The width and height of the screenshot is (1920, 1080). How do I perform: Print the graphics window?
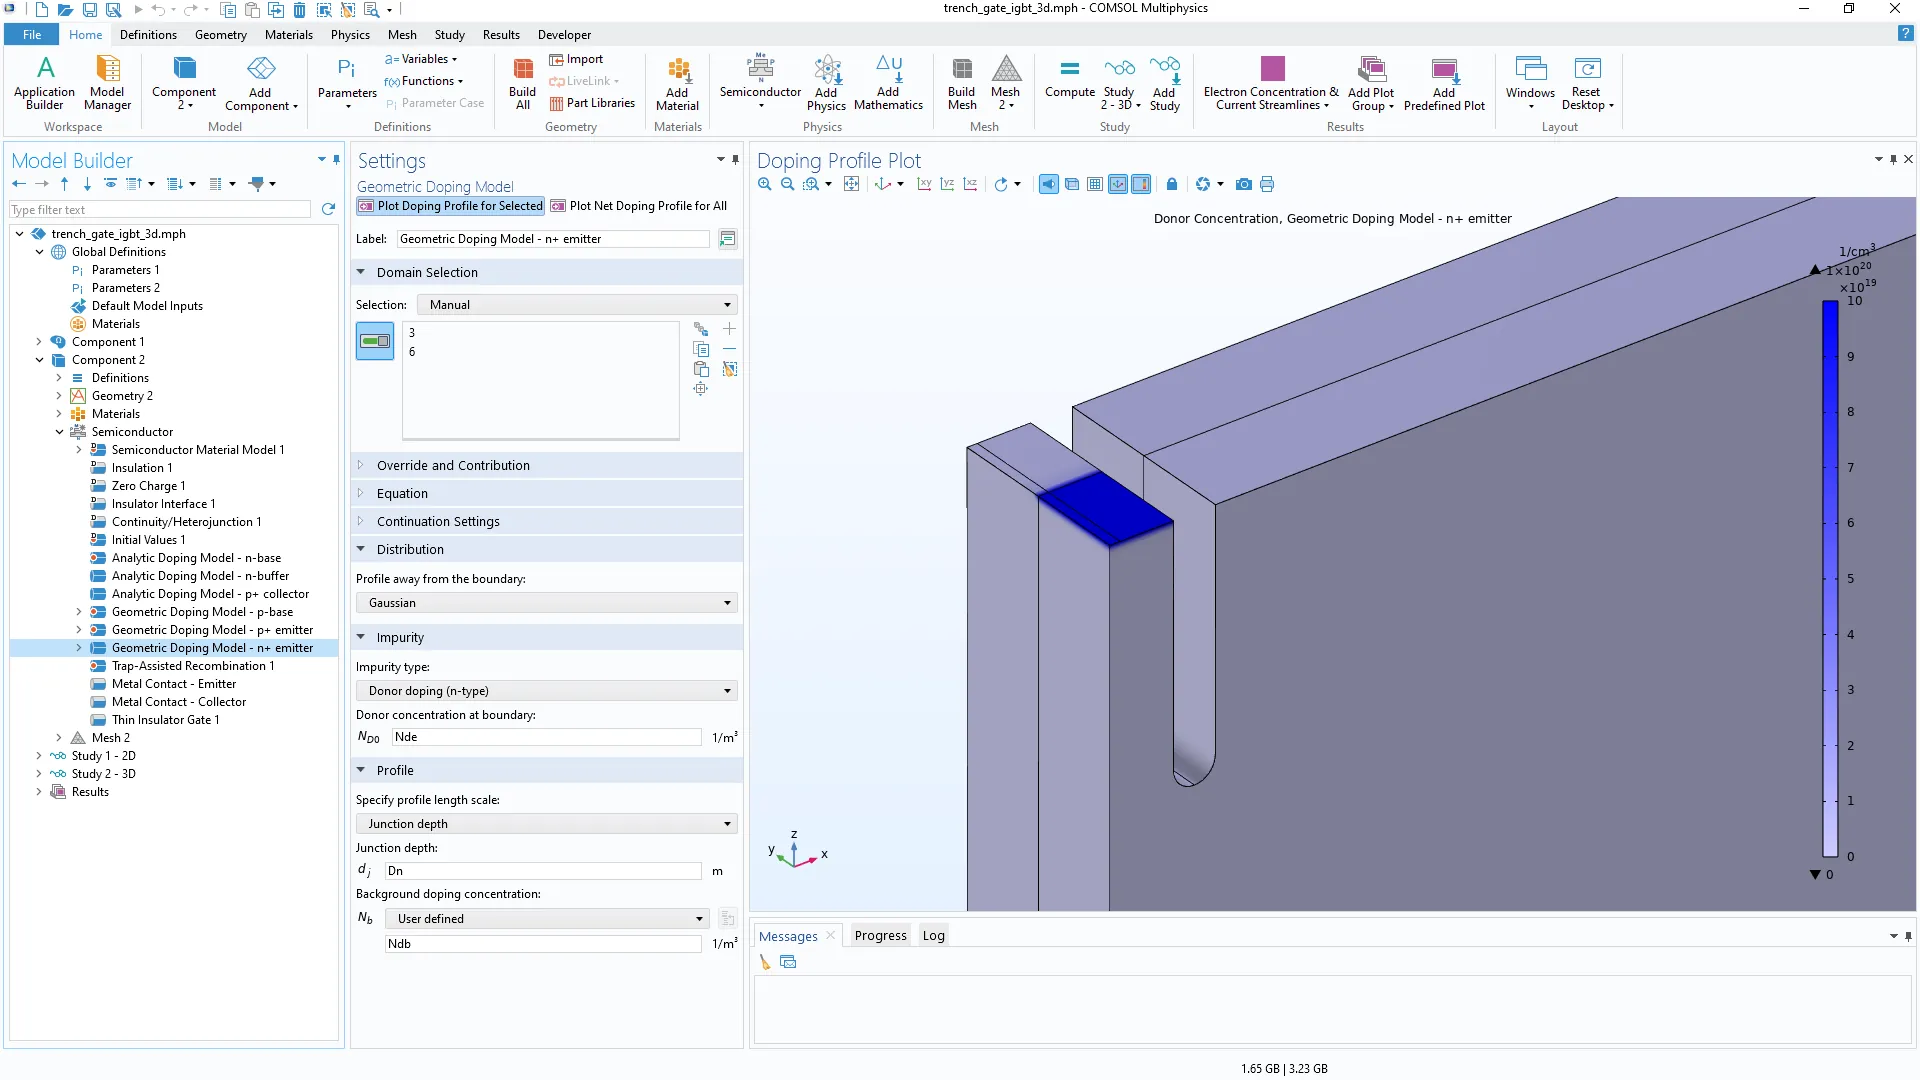click(x=1267, y=184)
